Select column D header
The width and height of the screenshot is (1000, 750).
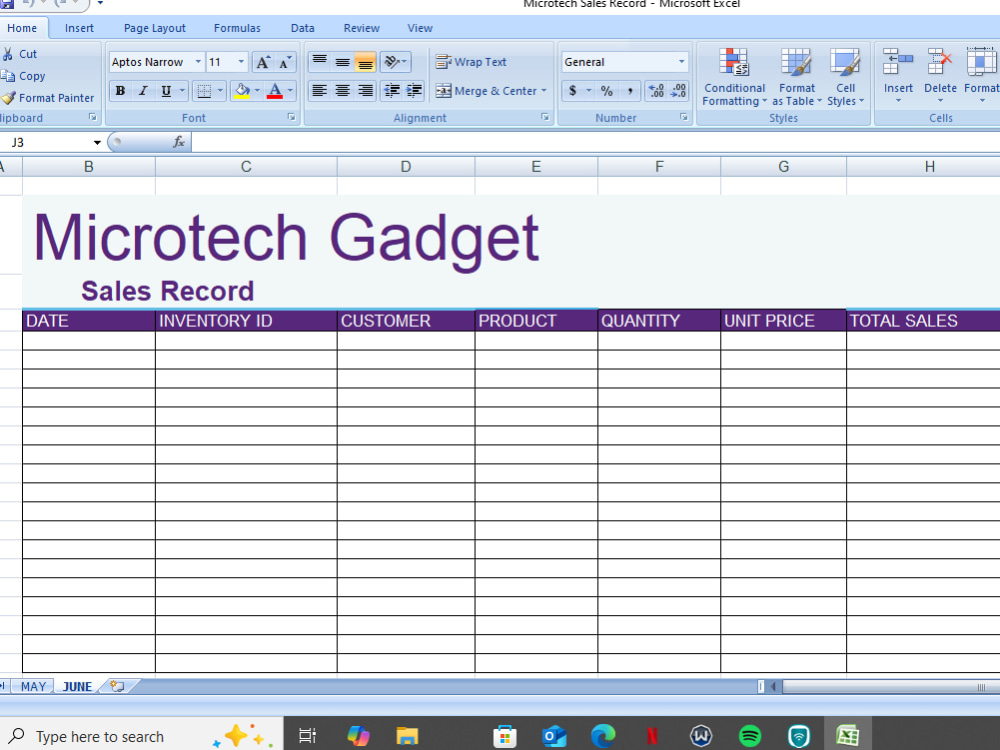tap(406, 166)
